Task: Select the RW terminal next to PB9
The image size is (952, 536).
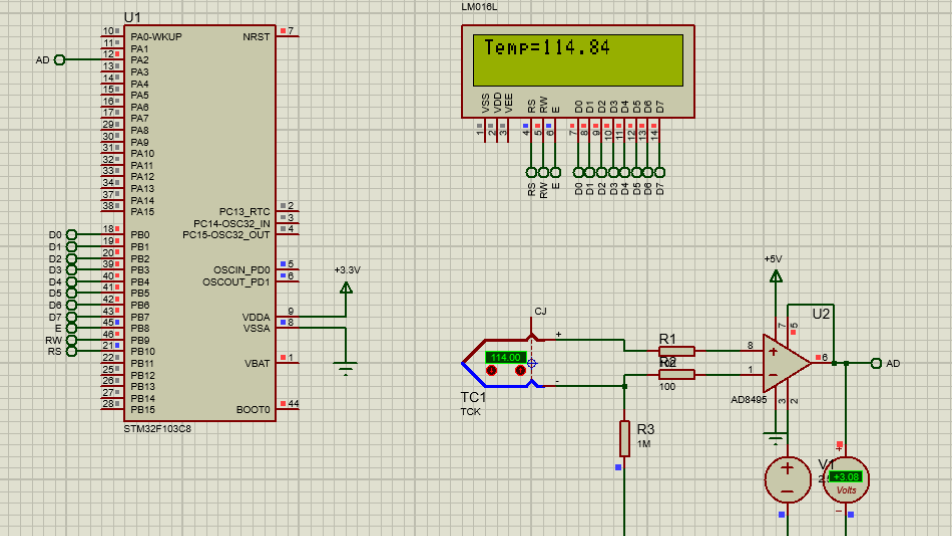Action: (x=71, y=340)
